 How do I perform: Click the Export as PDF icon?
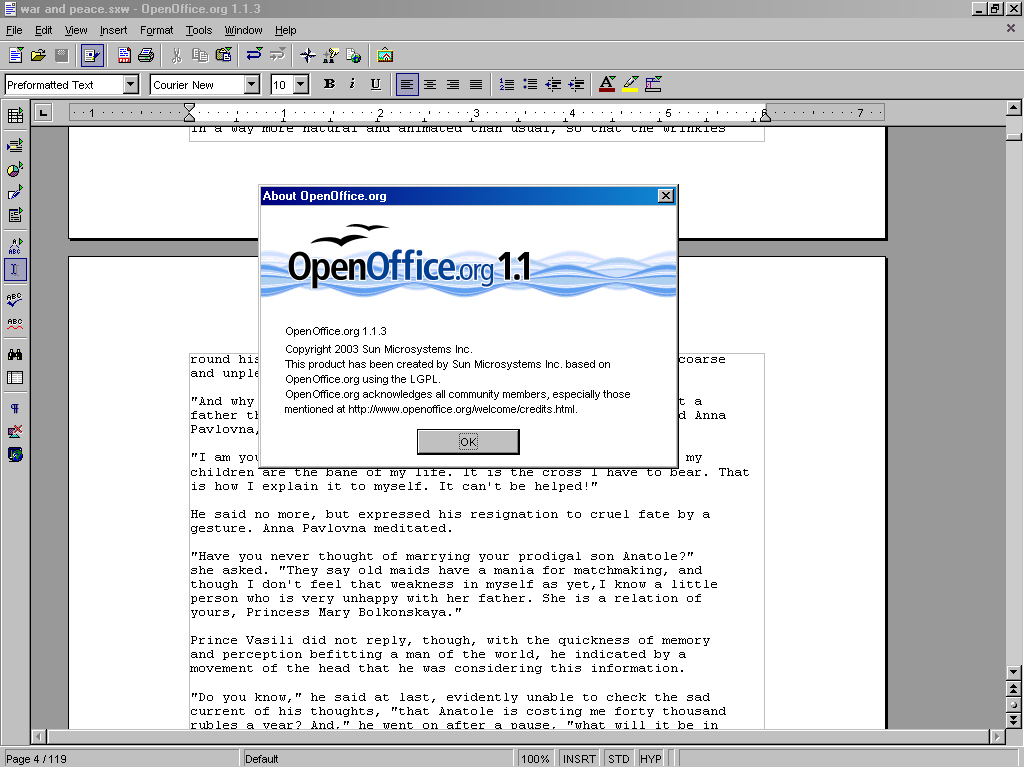(124, 55)
